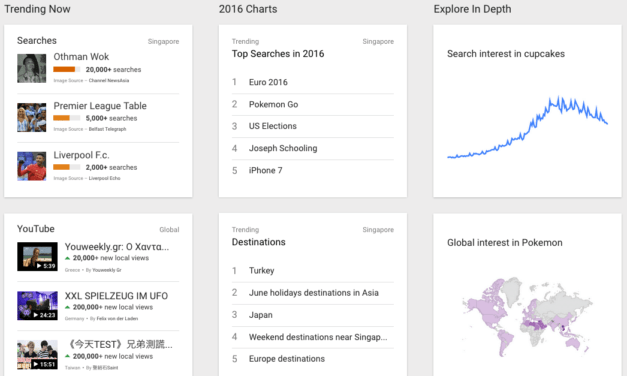Screen dimensions: 627x376
Task: Open Top Searches in 2016 chart
Action: click(278, 54)
